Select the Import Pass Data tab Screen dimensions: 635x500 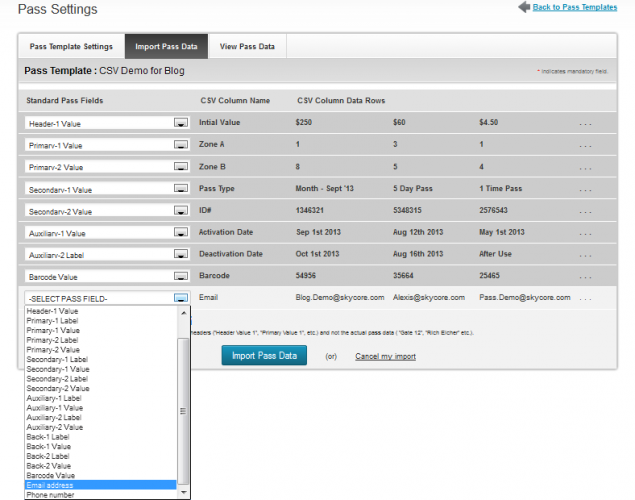point(166,47)
